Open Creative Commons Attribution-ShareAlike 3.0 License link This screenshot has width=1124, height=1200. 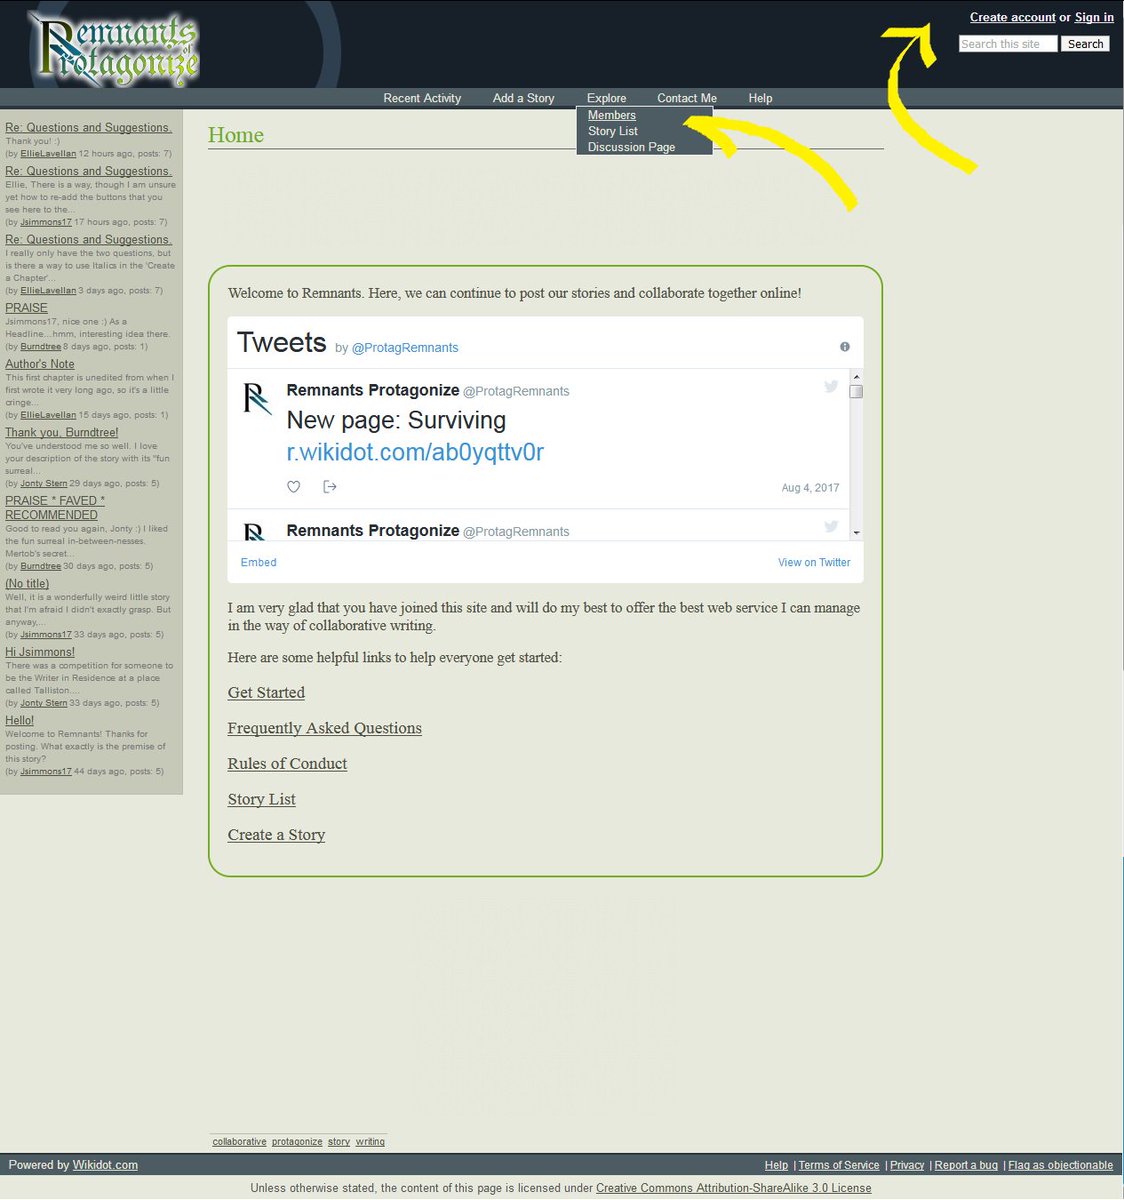pos(733,1188)
